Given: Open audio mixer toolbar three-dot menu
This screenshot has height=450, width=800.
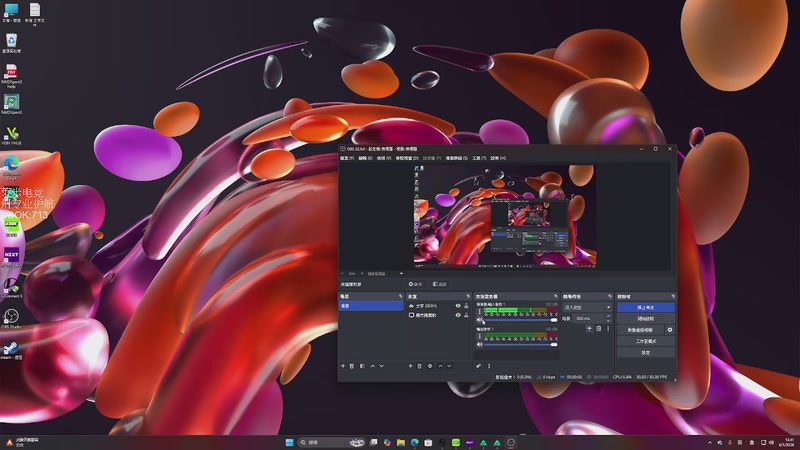Looking at the screenshot, I should tap(489, 366).
